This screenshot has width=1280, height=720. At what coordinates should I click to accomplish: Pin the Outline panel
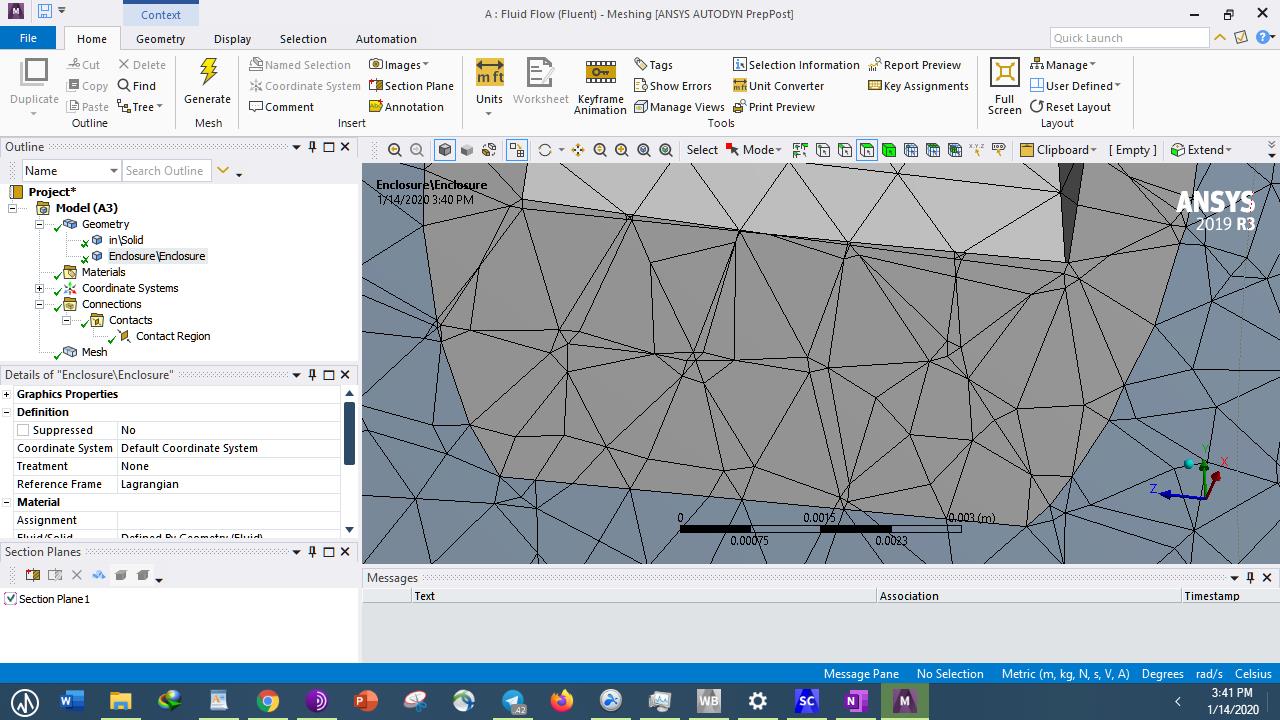point(312,147)
